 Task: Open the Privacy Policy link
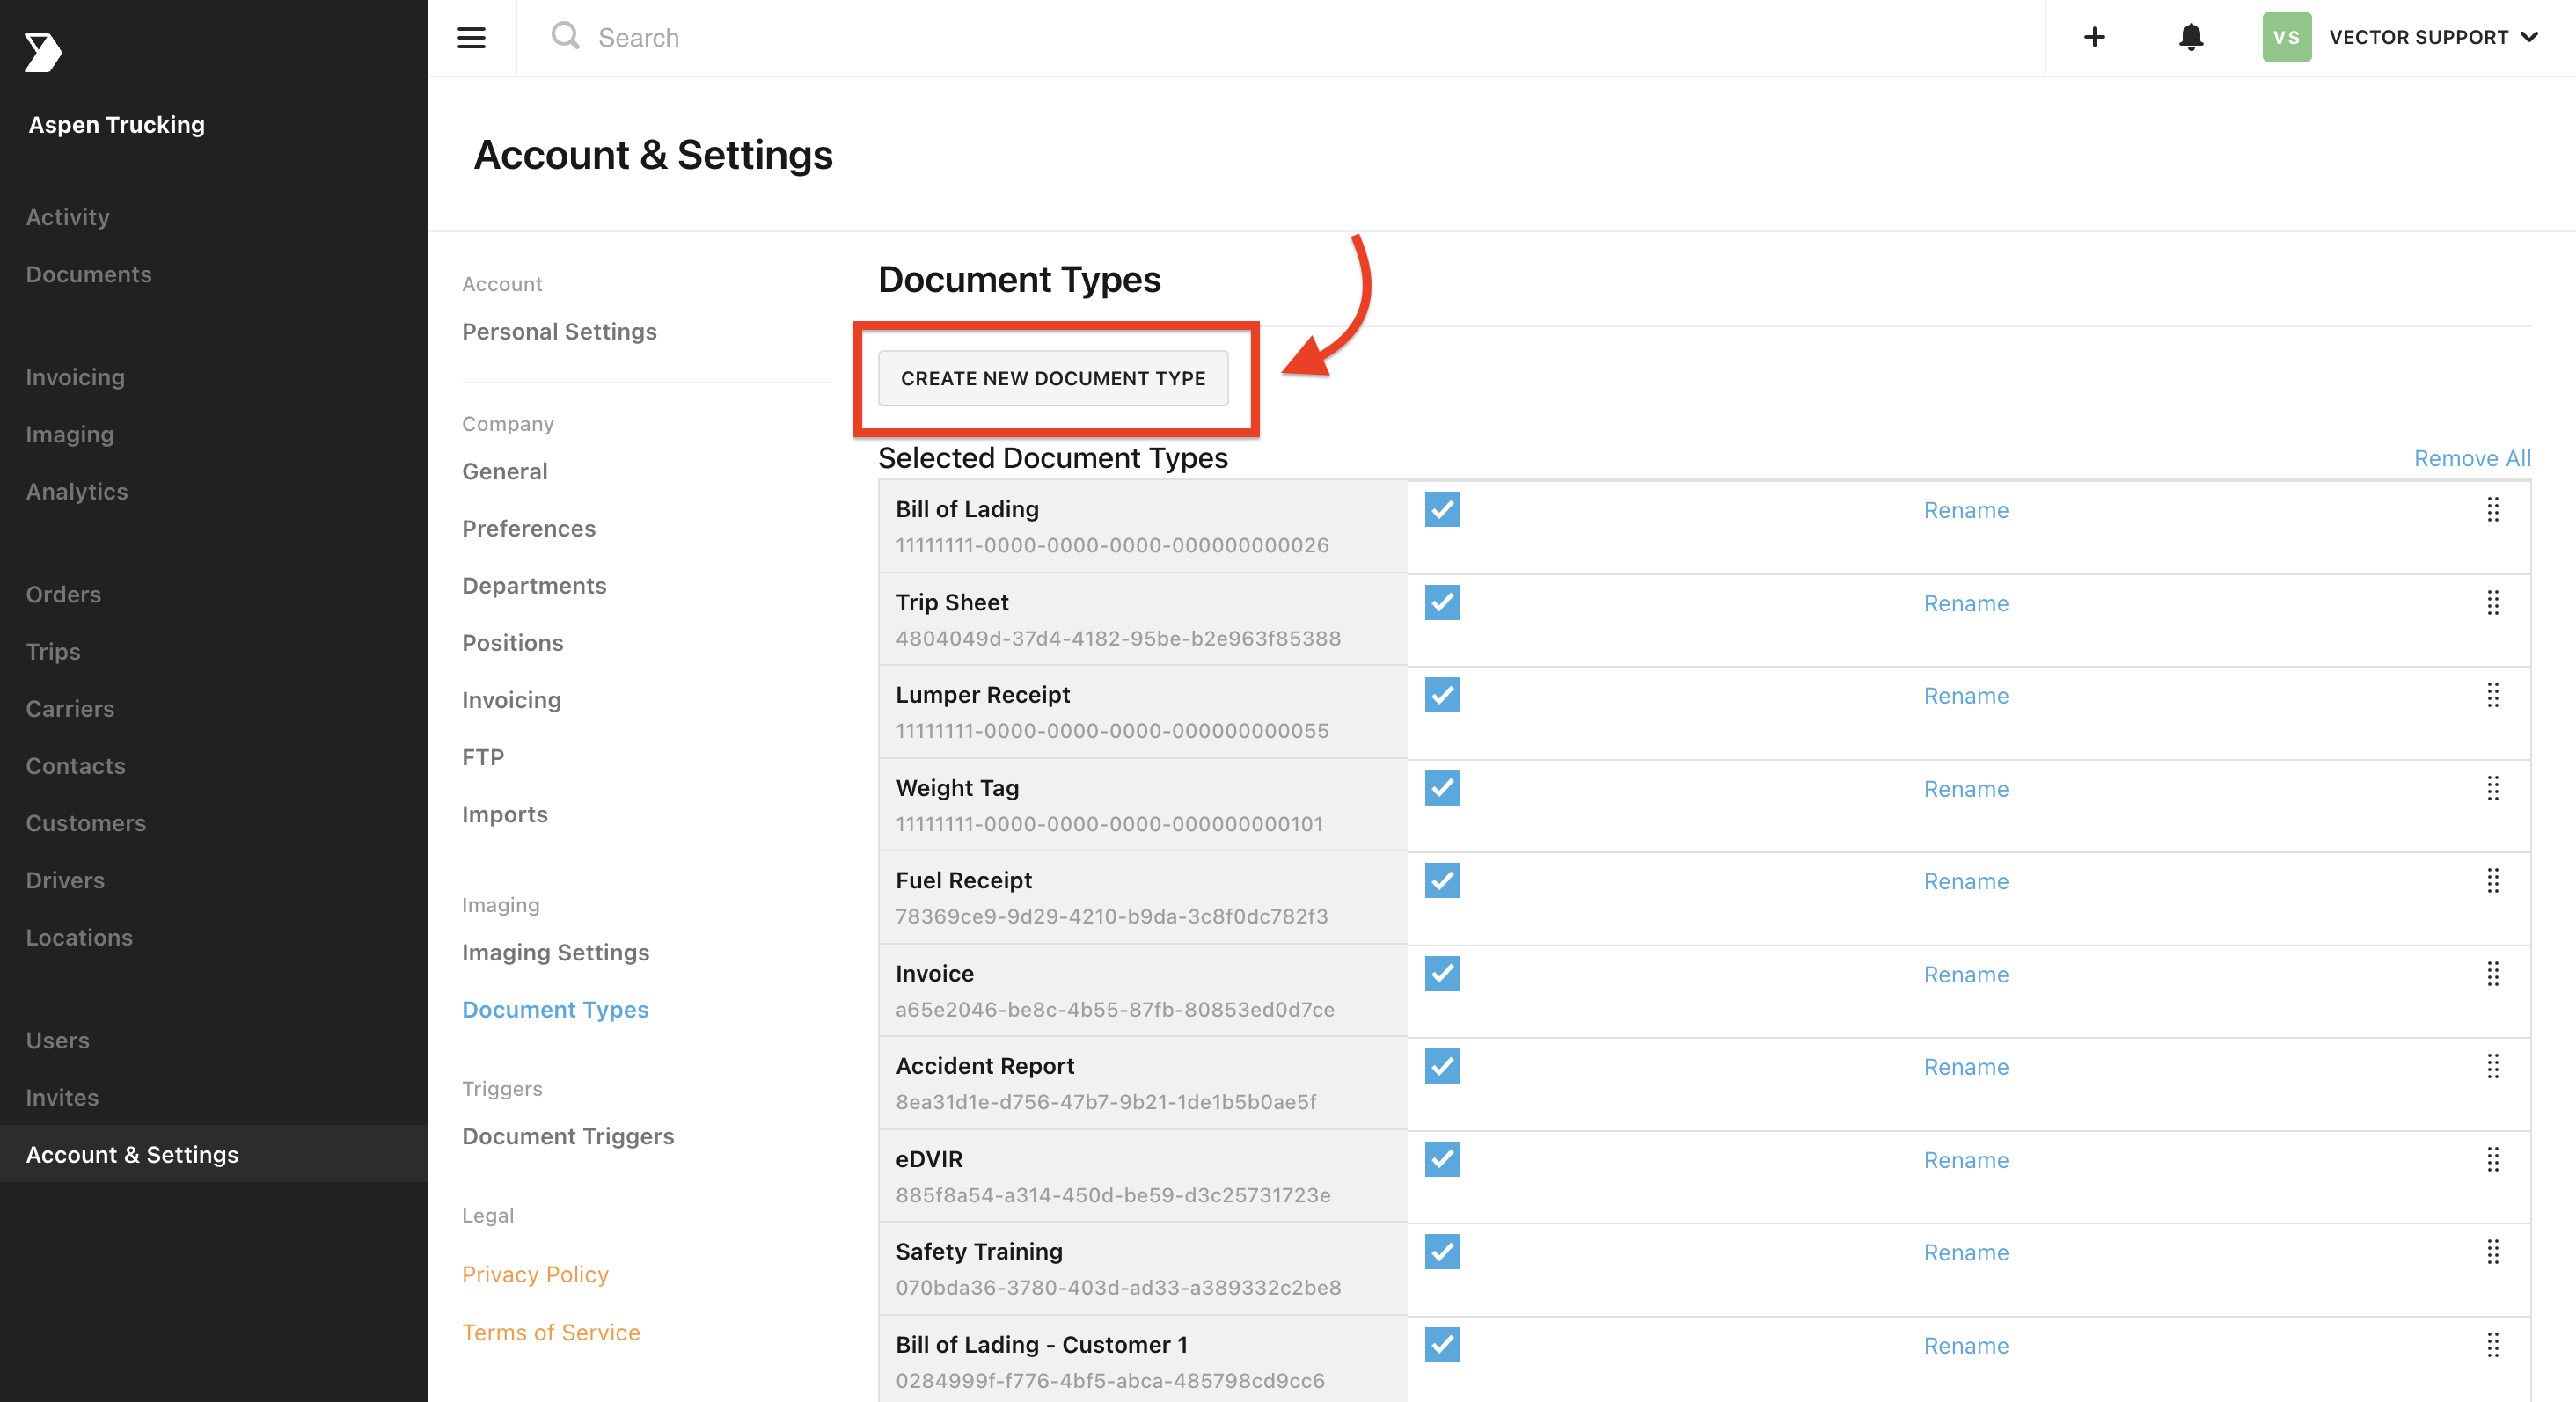535,1274
